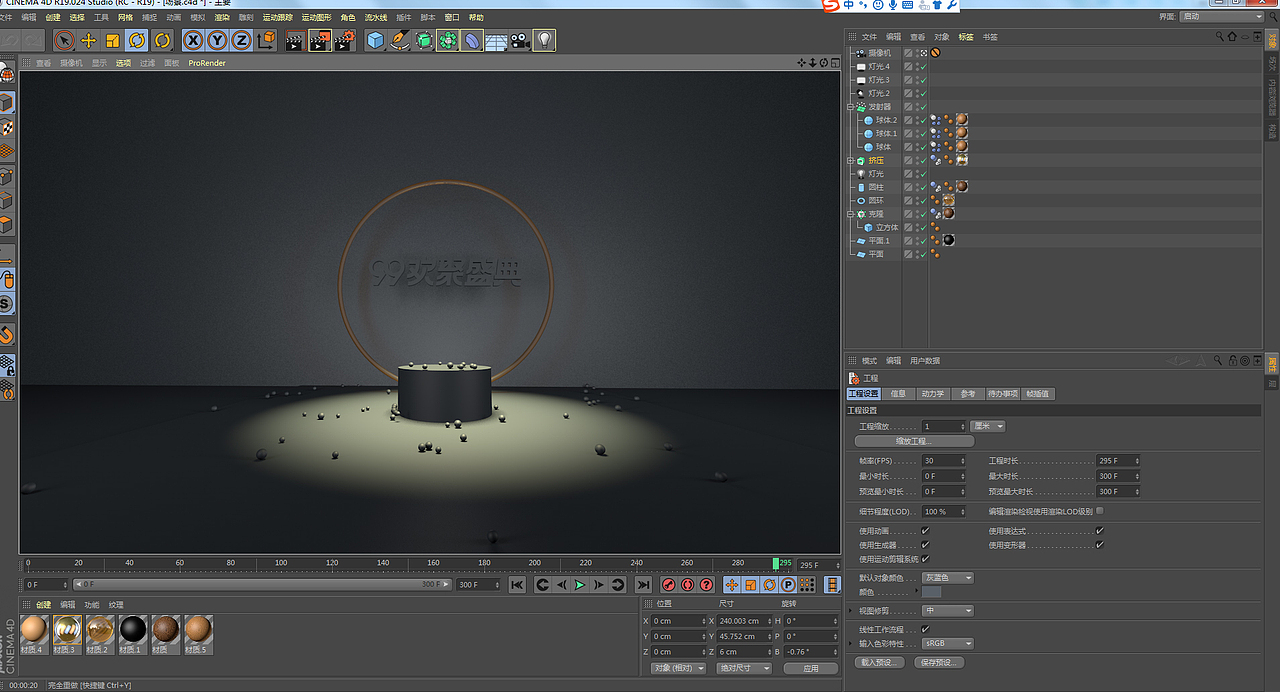Toggle Linear Workflow checkbox
This screenshot has height=692, width=1280.
[925, 629]
